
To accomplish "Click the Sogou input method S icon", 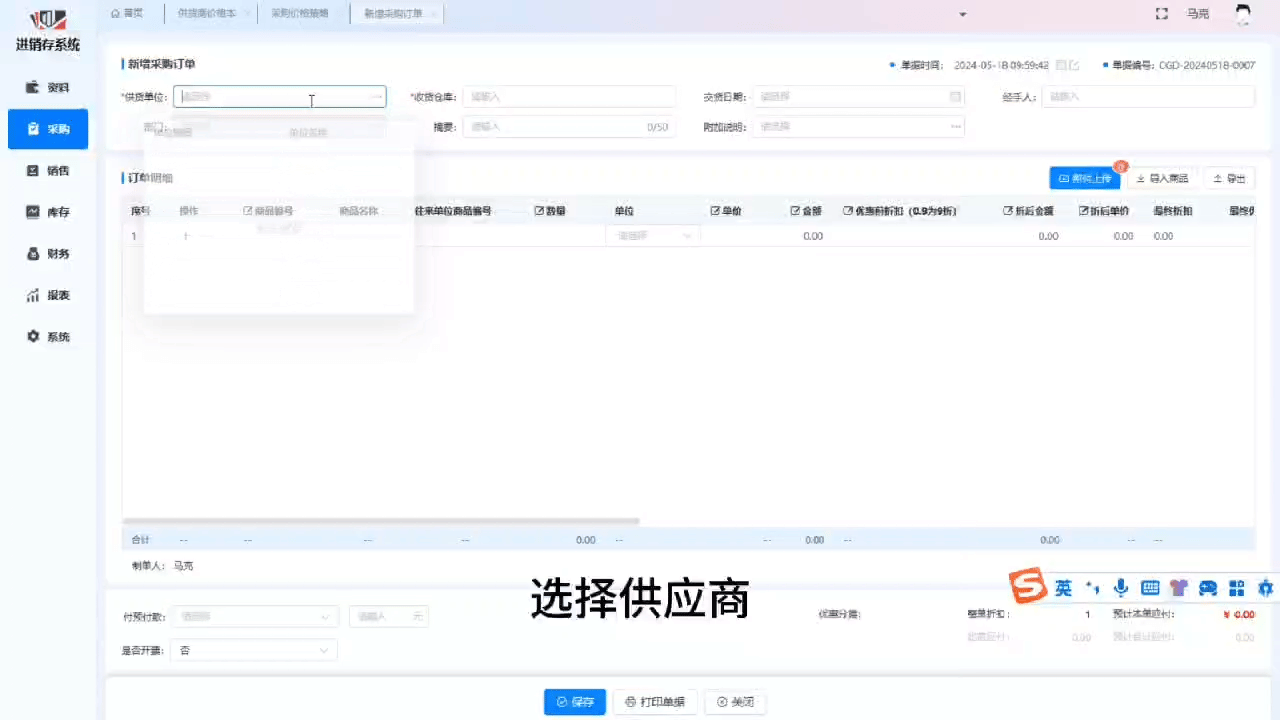I will point(1027,587).
